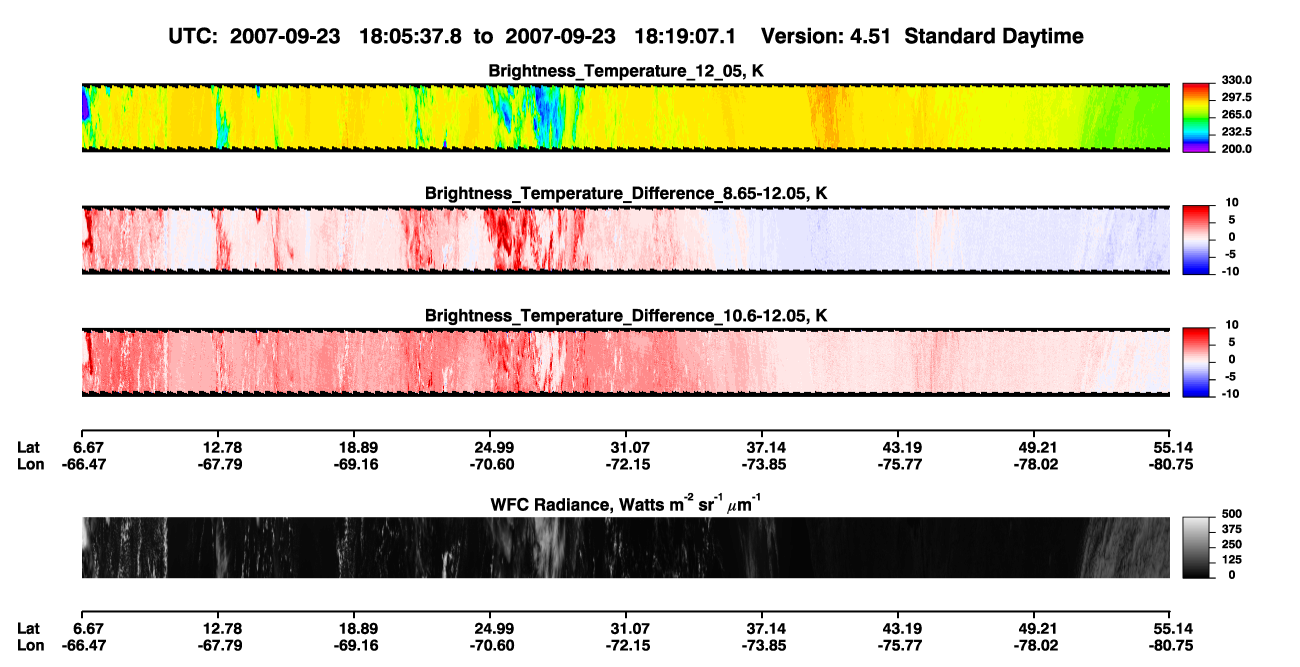The width and height of the screenshot is (1300, 667).
Task: Click the grayscale WFC Radiance colorbar
Action: click(x=1197, y=547)
